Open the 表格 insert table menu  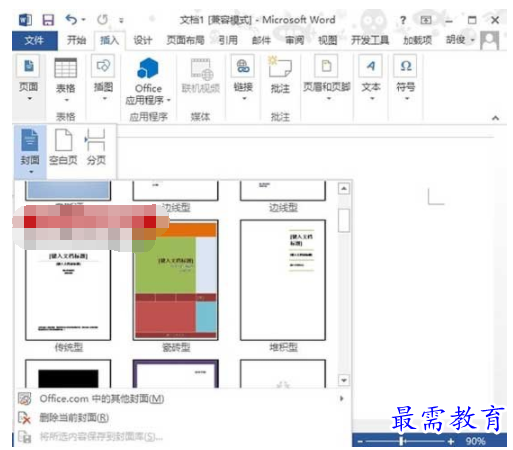coord(66,79)
